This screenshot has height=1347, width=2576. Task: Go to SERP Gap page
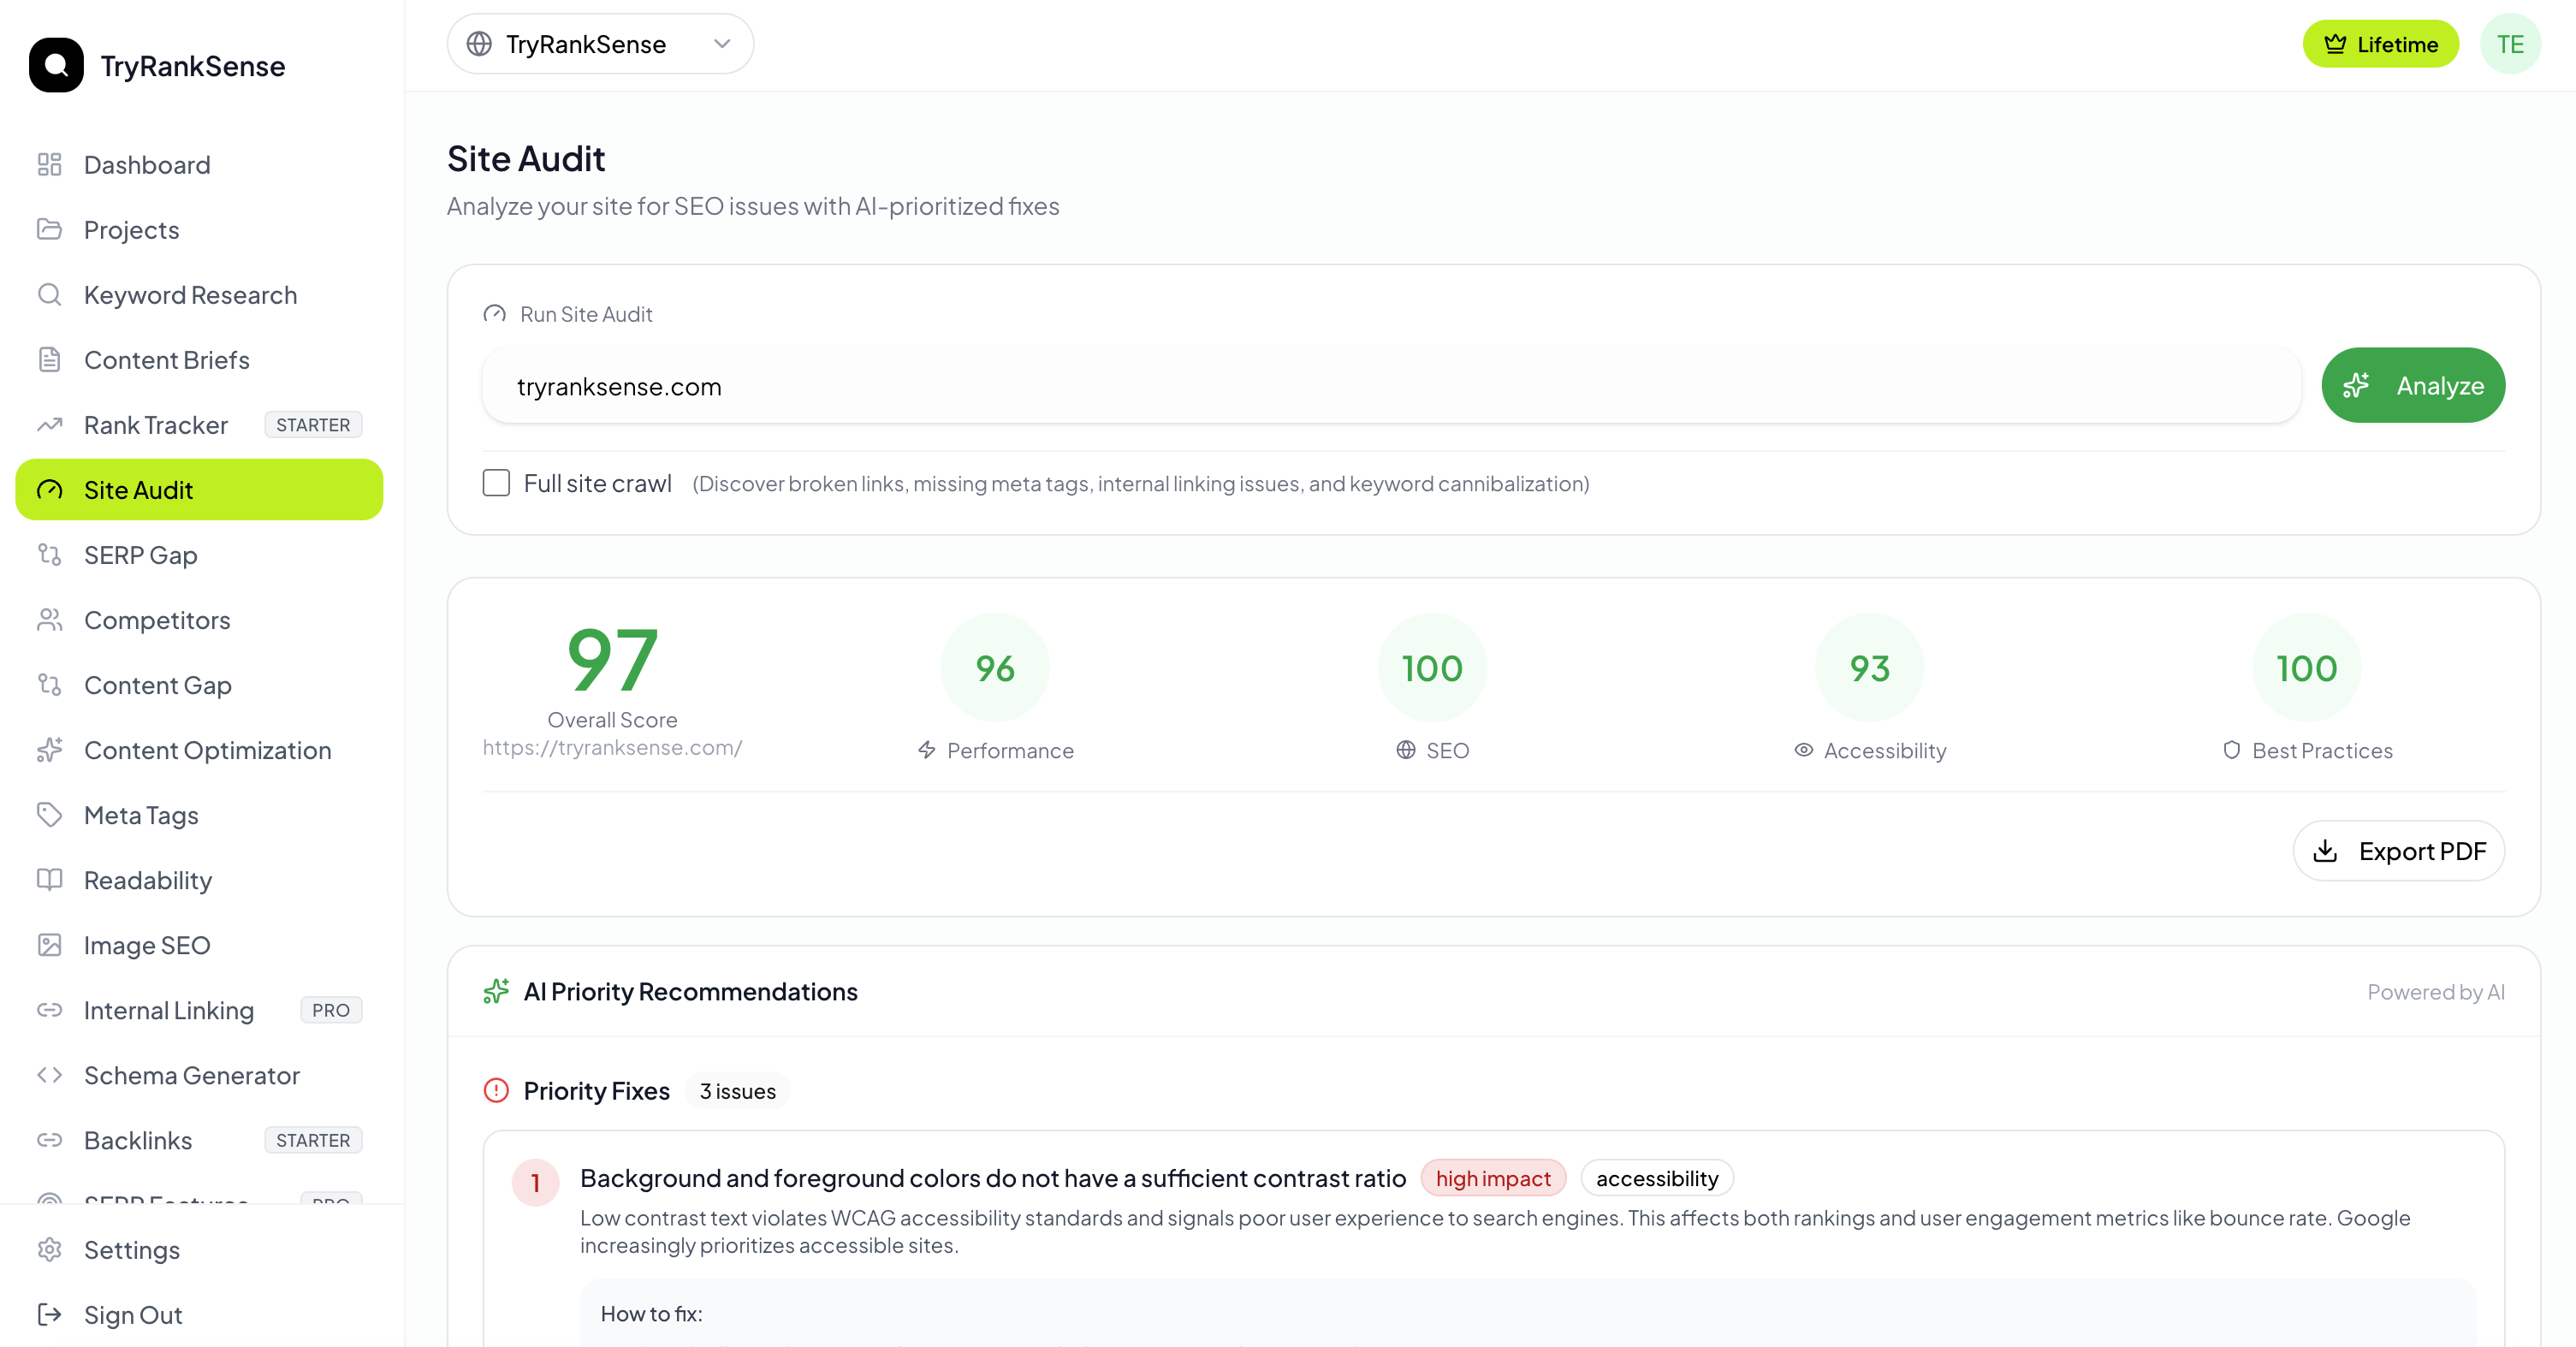[x=140, y=555]
